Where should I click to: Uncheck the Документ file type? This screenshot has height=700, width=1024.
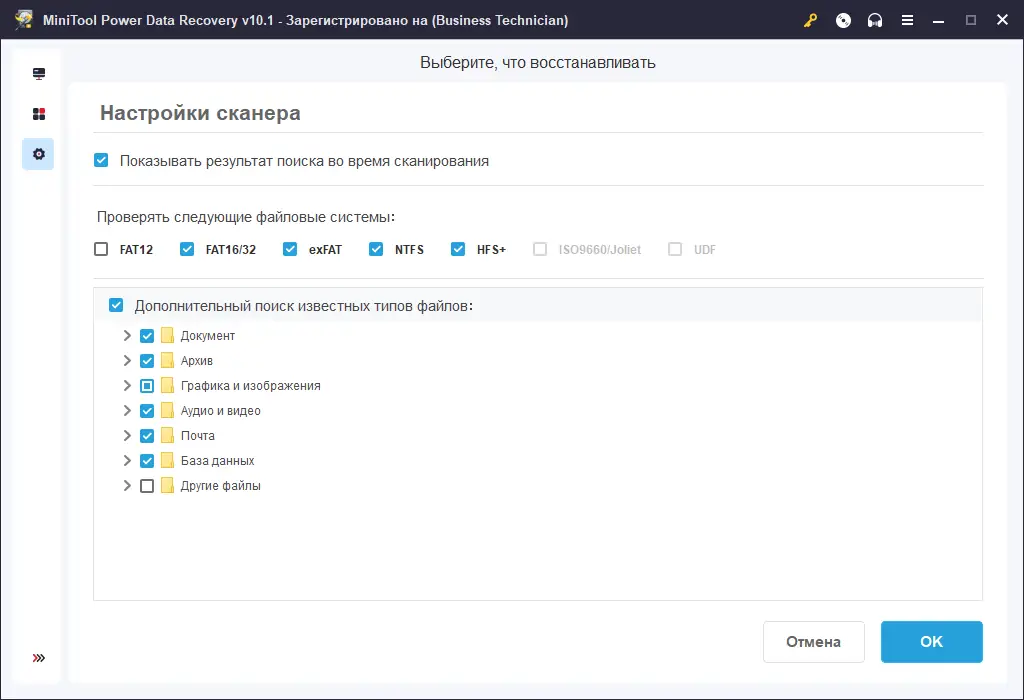(147, 336)
